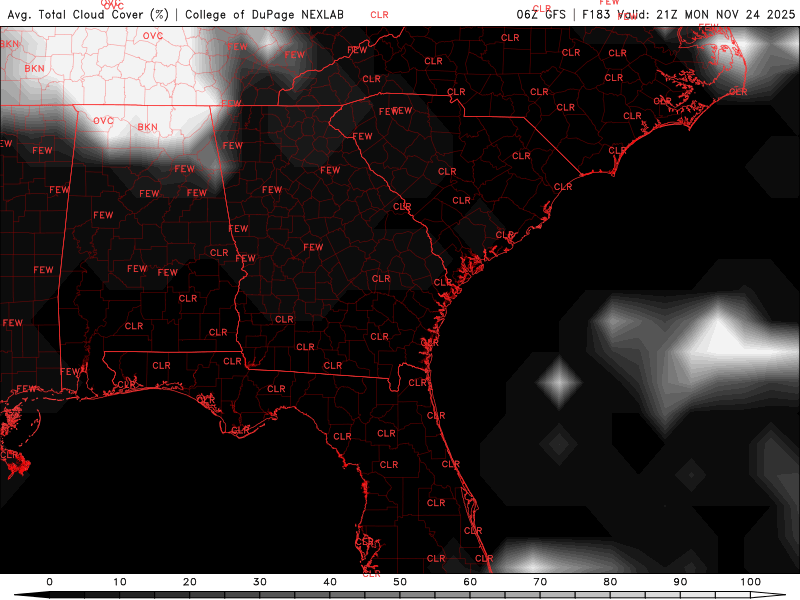This screenshot has width=800, height=600.
Task: Click the diamond-shaped cloud patch east of Florida
Action: coord(559,382)
